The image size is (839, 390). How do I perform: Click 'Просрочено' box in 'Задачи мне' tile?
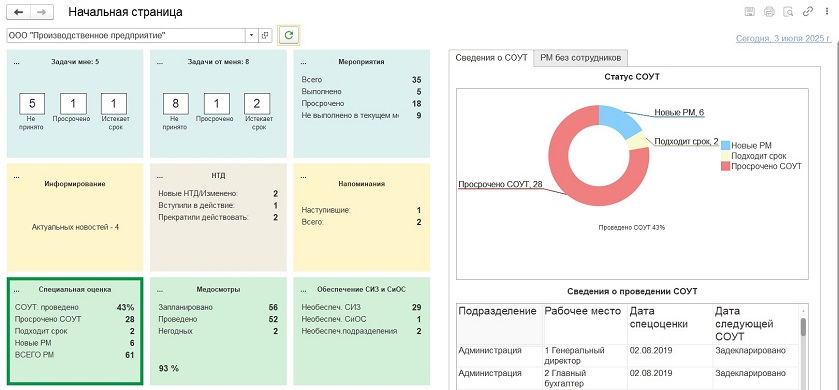coord(73,104)
